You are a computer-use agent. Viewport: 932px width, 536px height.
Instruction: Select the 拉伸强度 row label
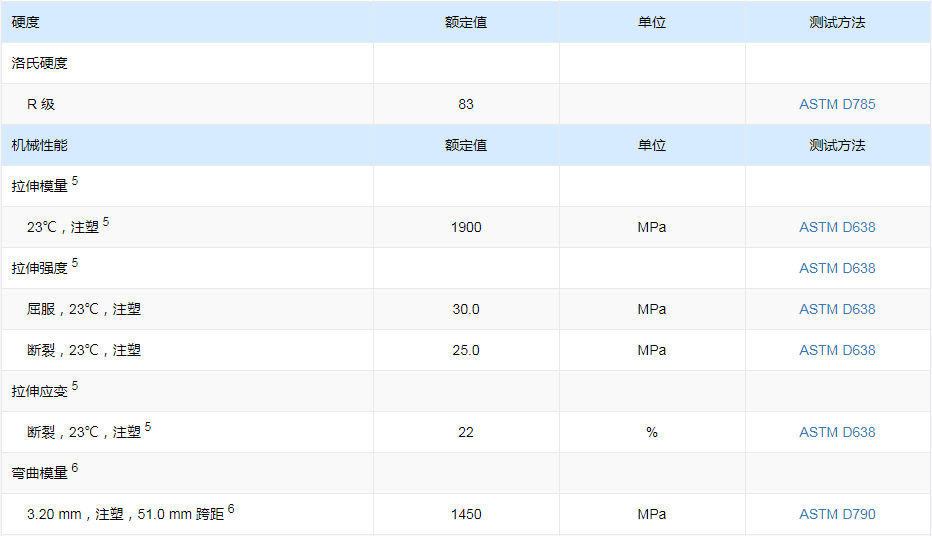point(39,268)
